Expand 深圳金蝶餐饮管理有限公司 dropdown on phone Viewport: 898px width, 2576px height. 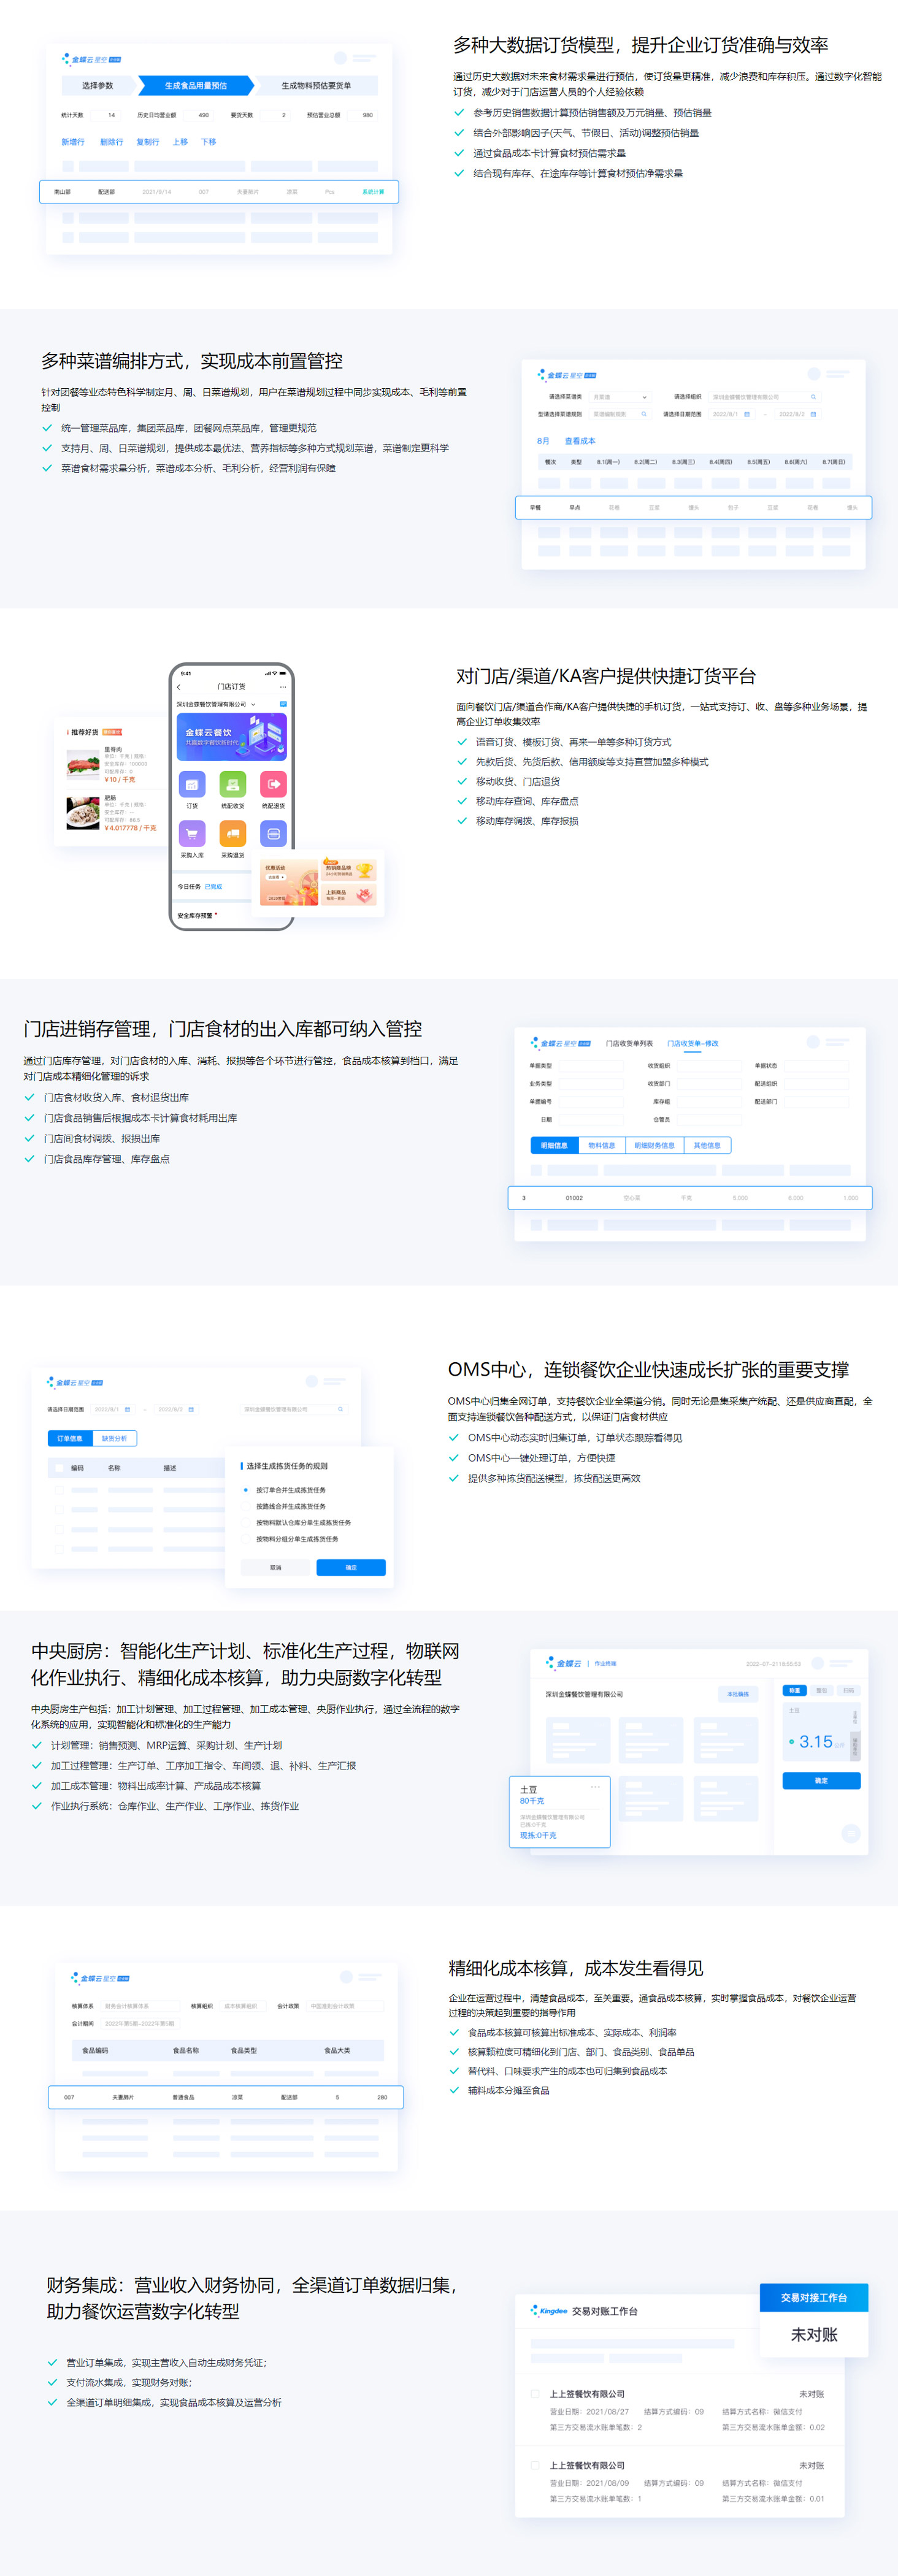tap(253, 704)
